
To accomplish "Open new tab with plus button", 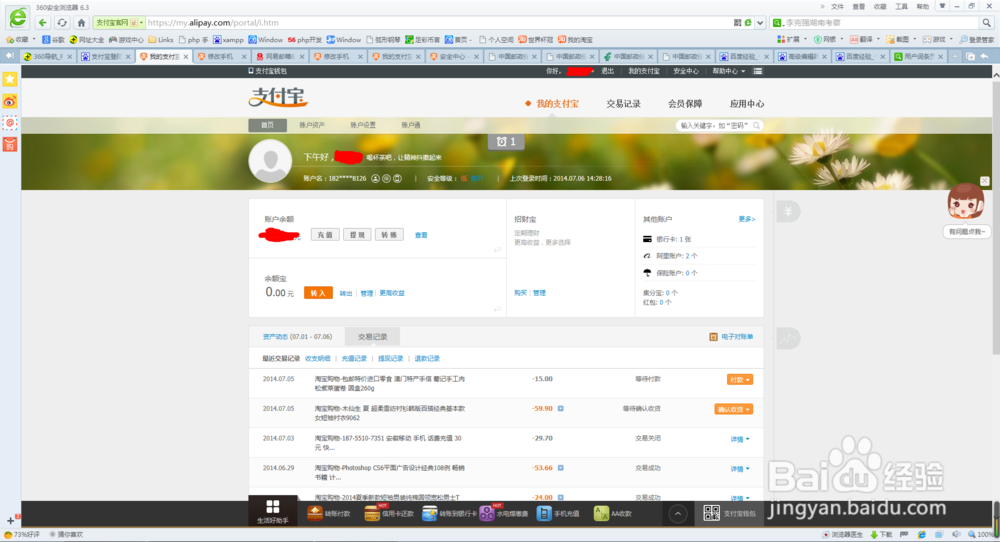I will point(955,56).
